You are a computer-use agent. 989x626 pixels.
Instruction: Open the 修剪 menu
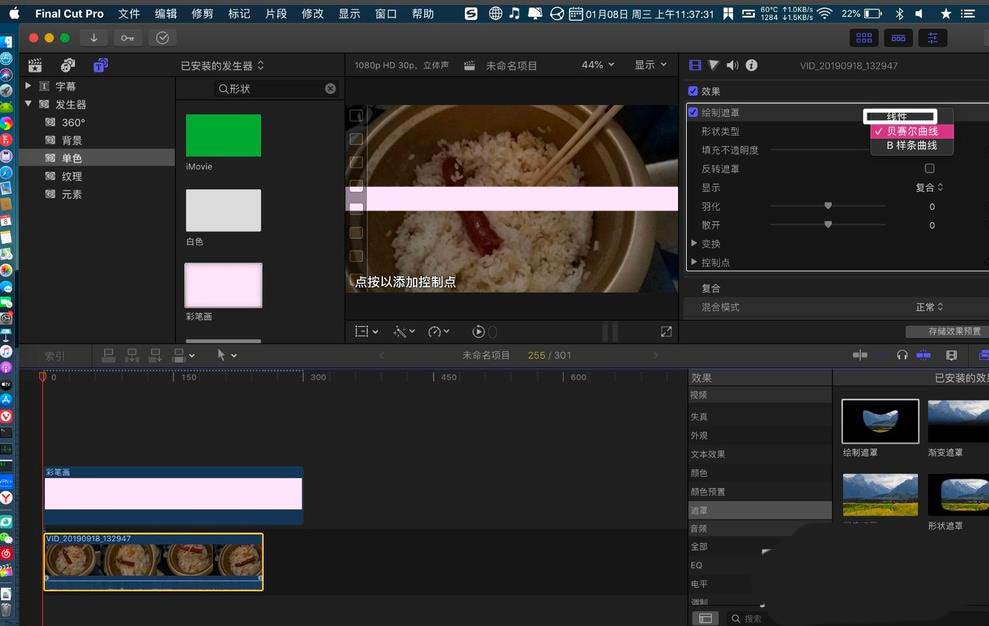[202, 13]
